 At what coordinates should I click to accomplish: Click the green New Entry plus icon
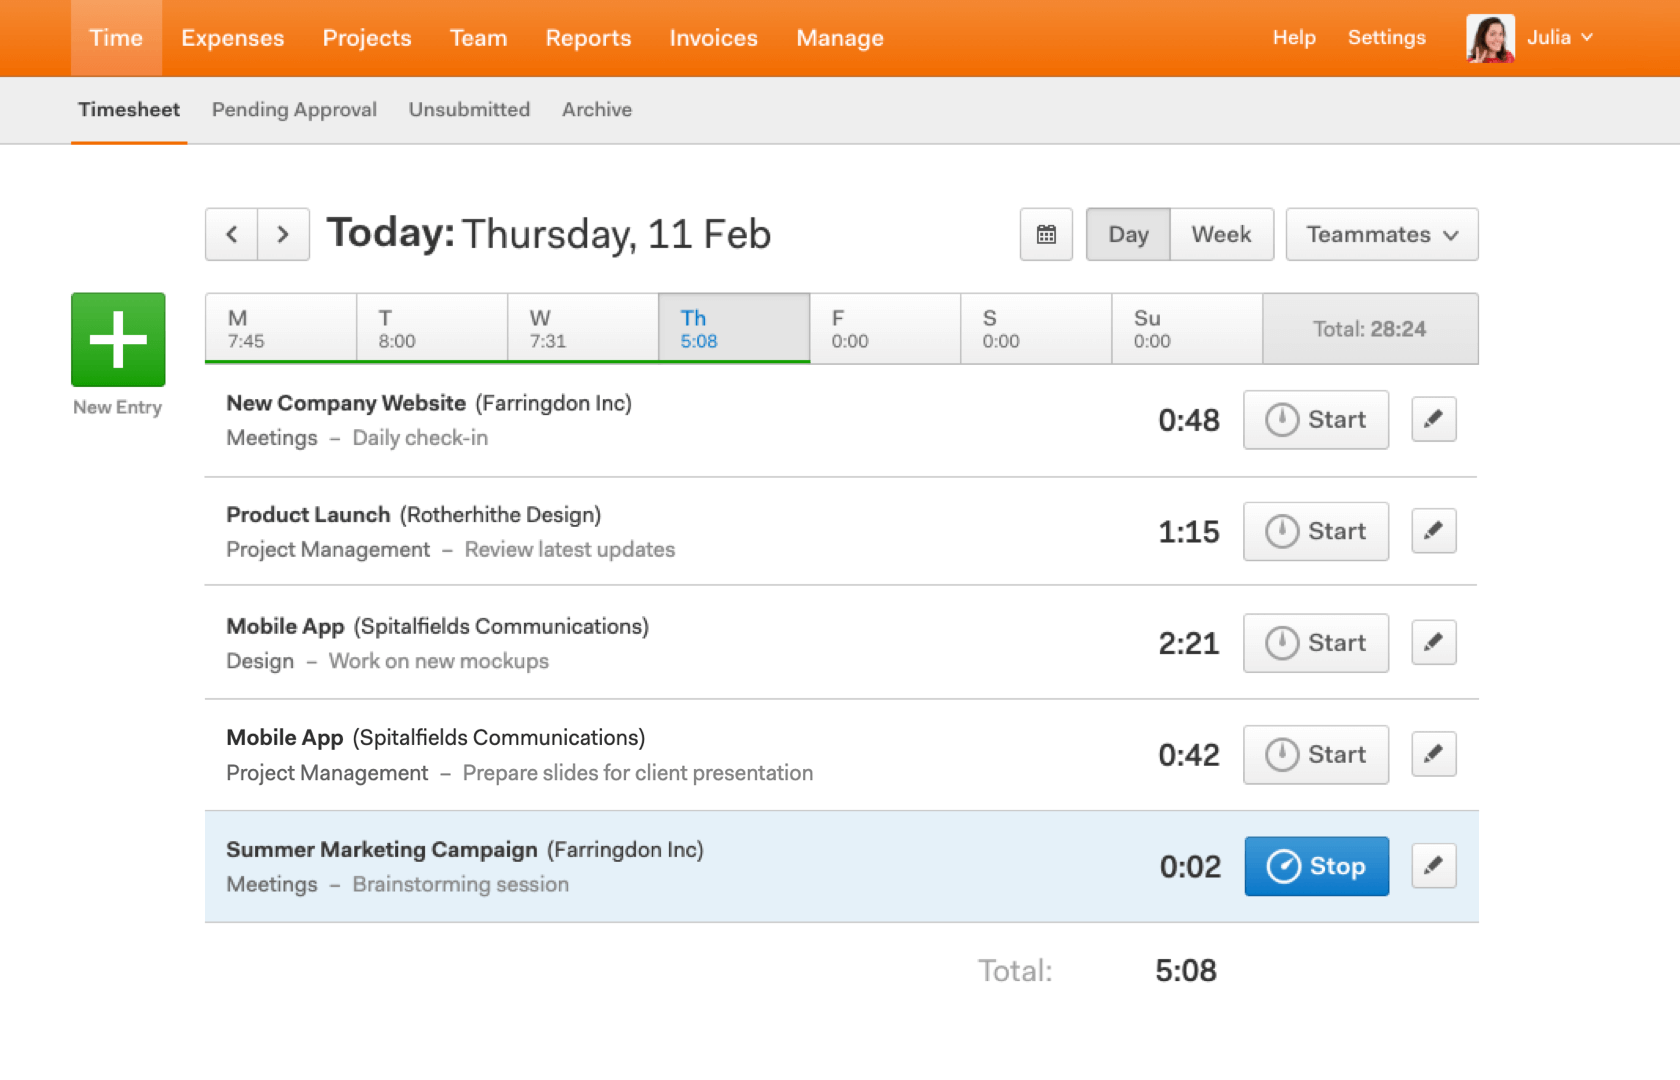pos(117,339)
